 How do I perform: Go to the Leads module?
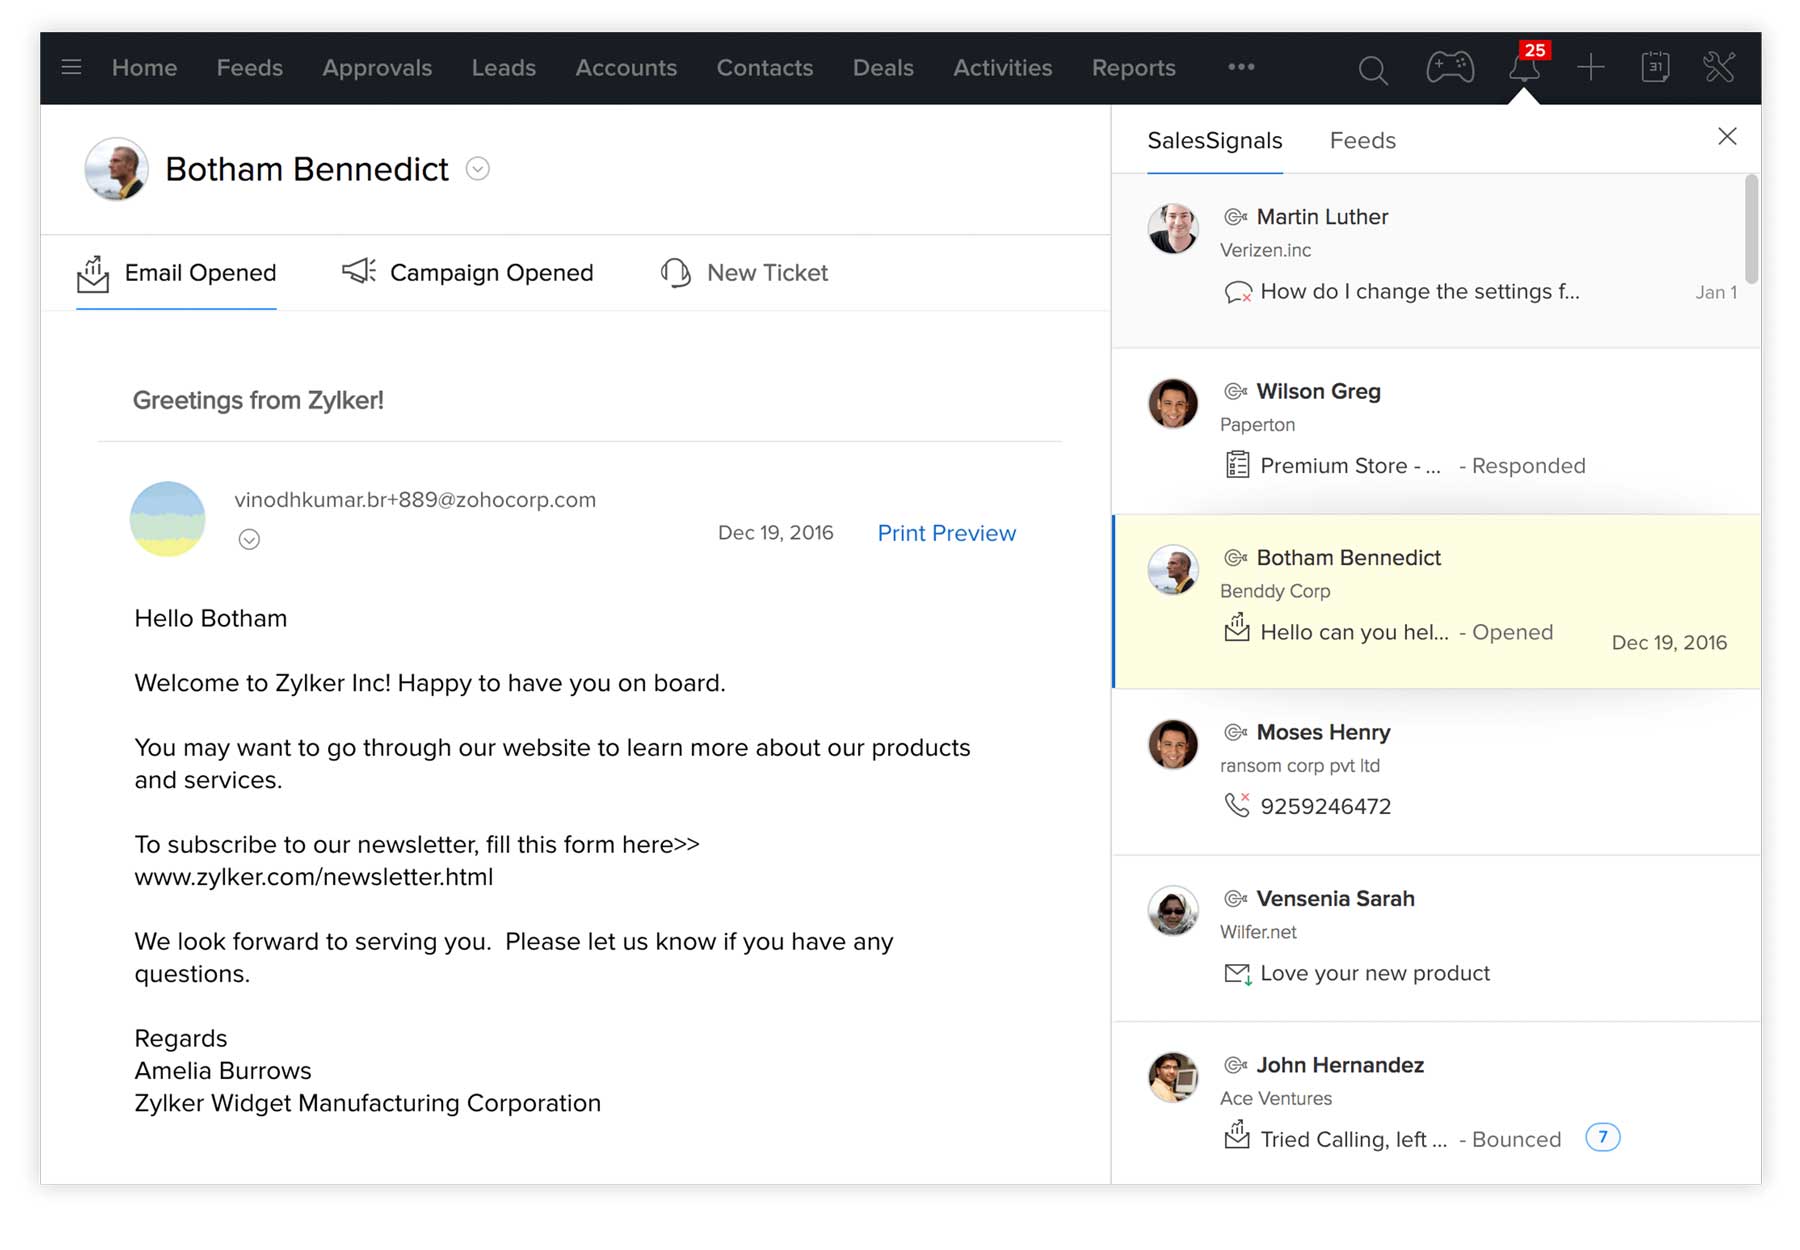tap(503, 68)
